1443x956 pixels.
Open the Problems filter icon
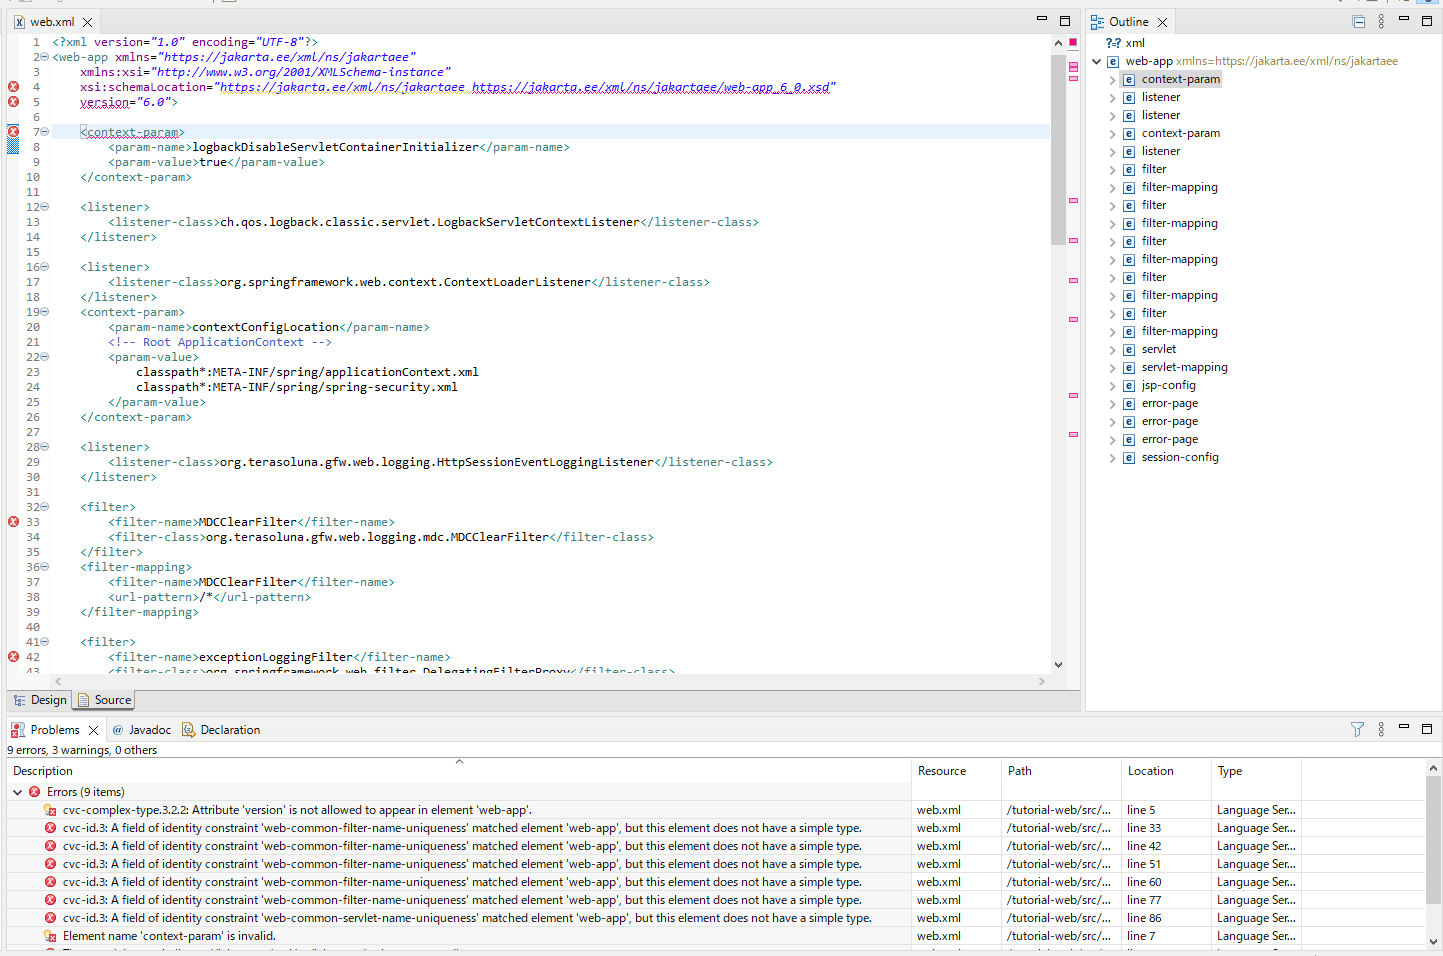coord(1357,730)
